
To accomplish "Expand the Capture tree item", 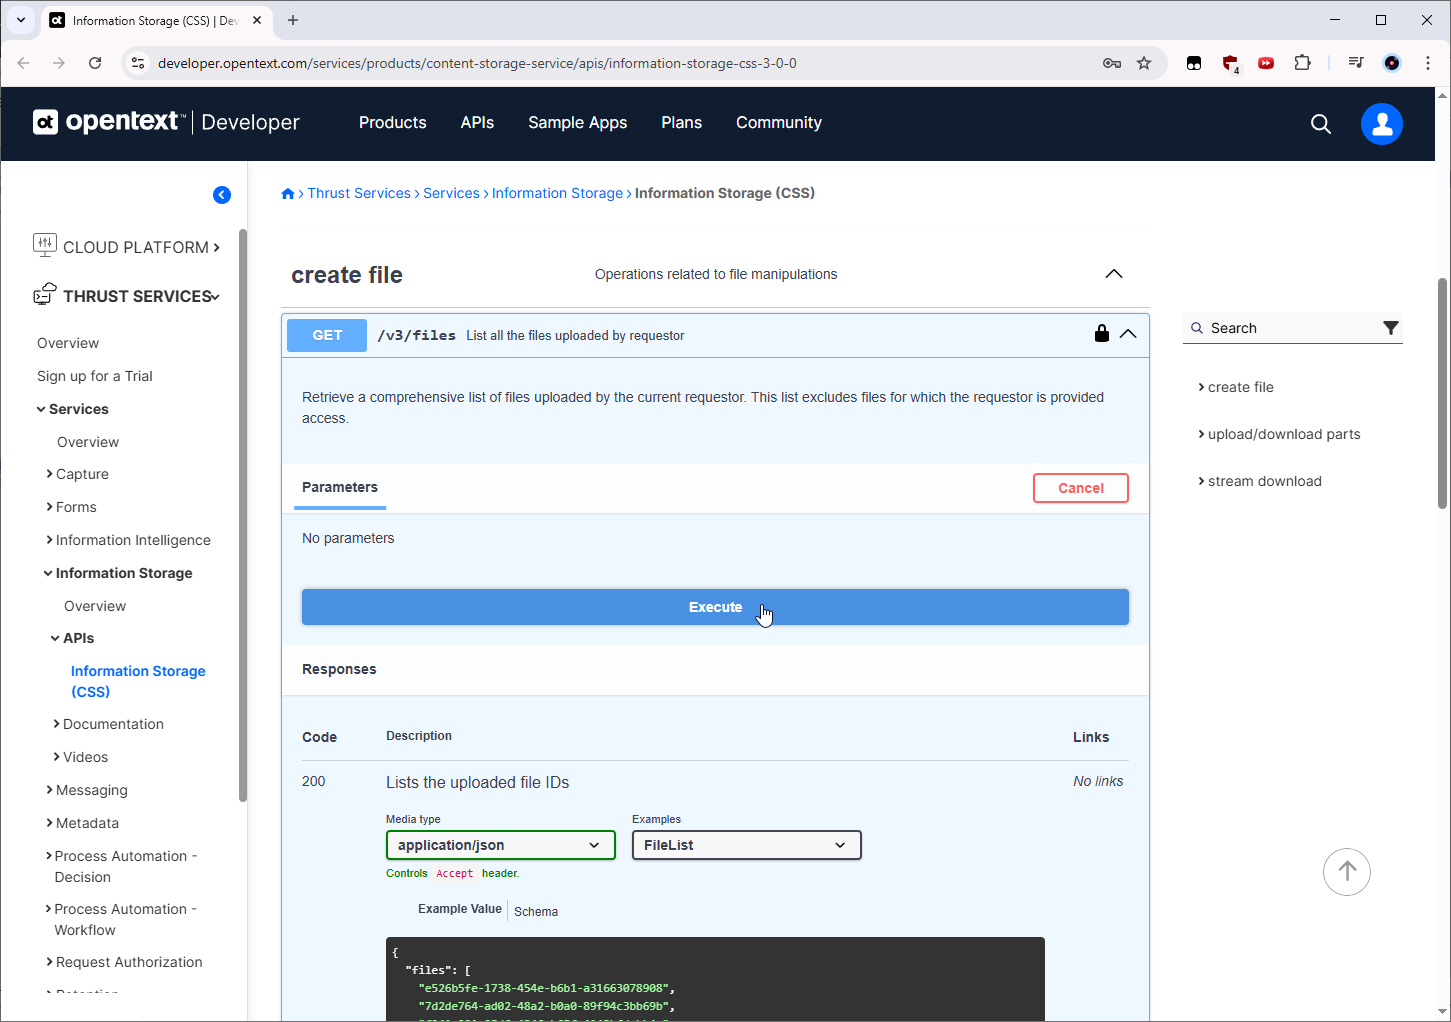I will pyautogui.click(x=50, y=474).
